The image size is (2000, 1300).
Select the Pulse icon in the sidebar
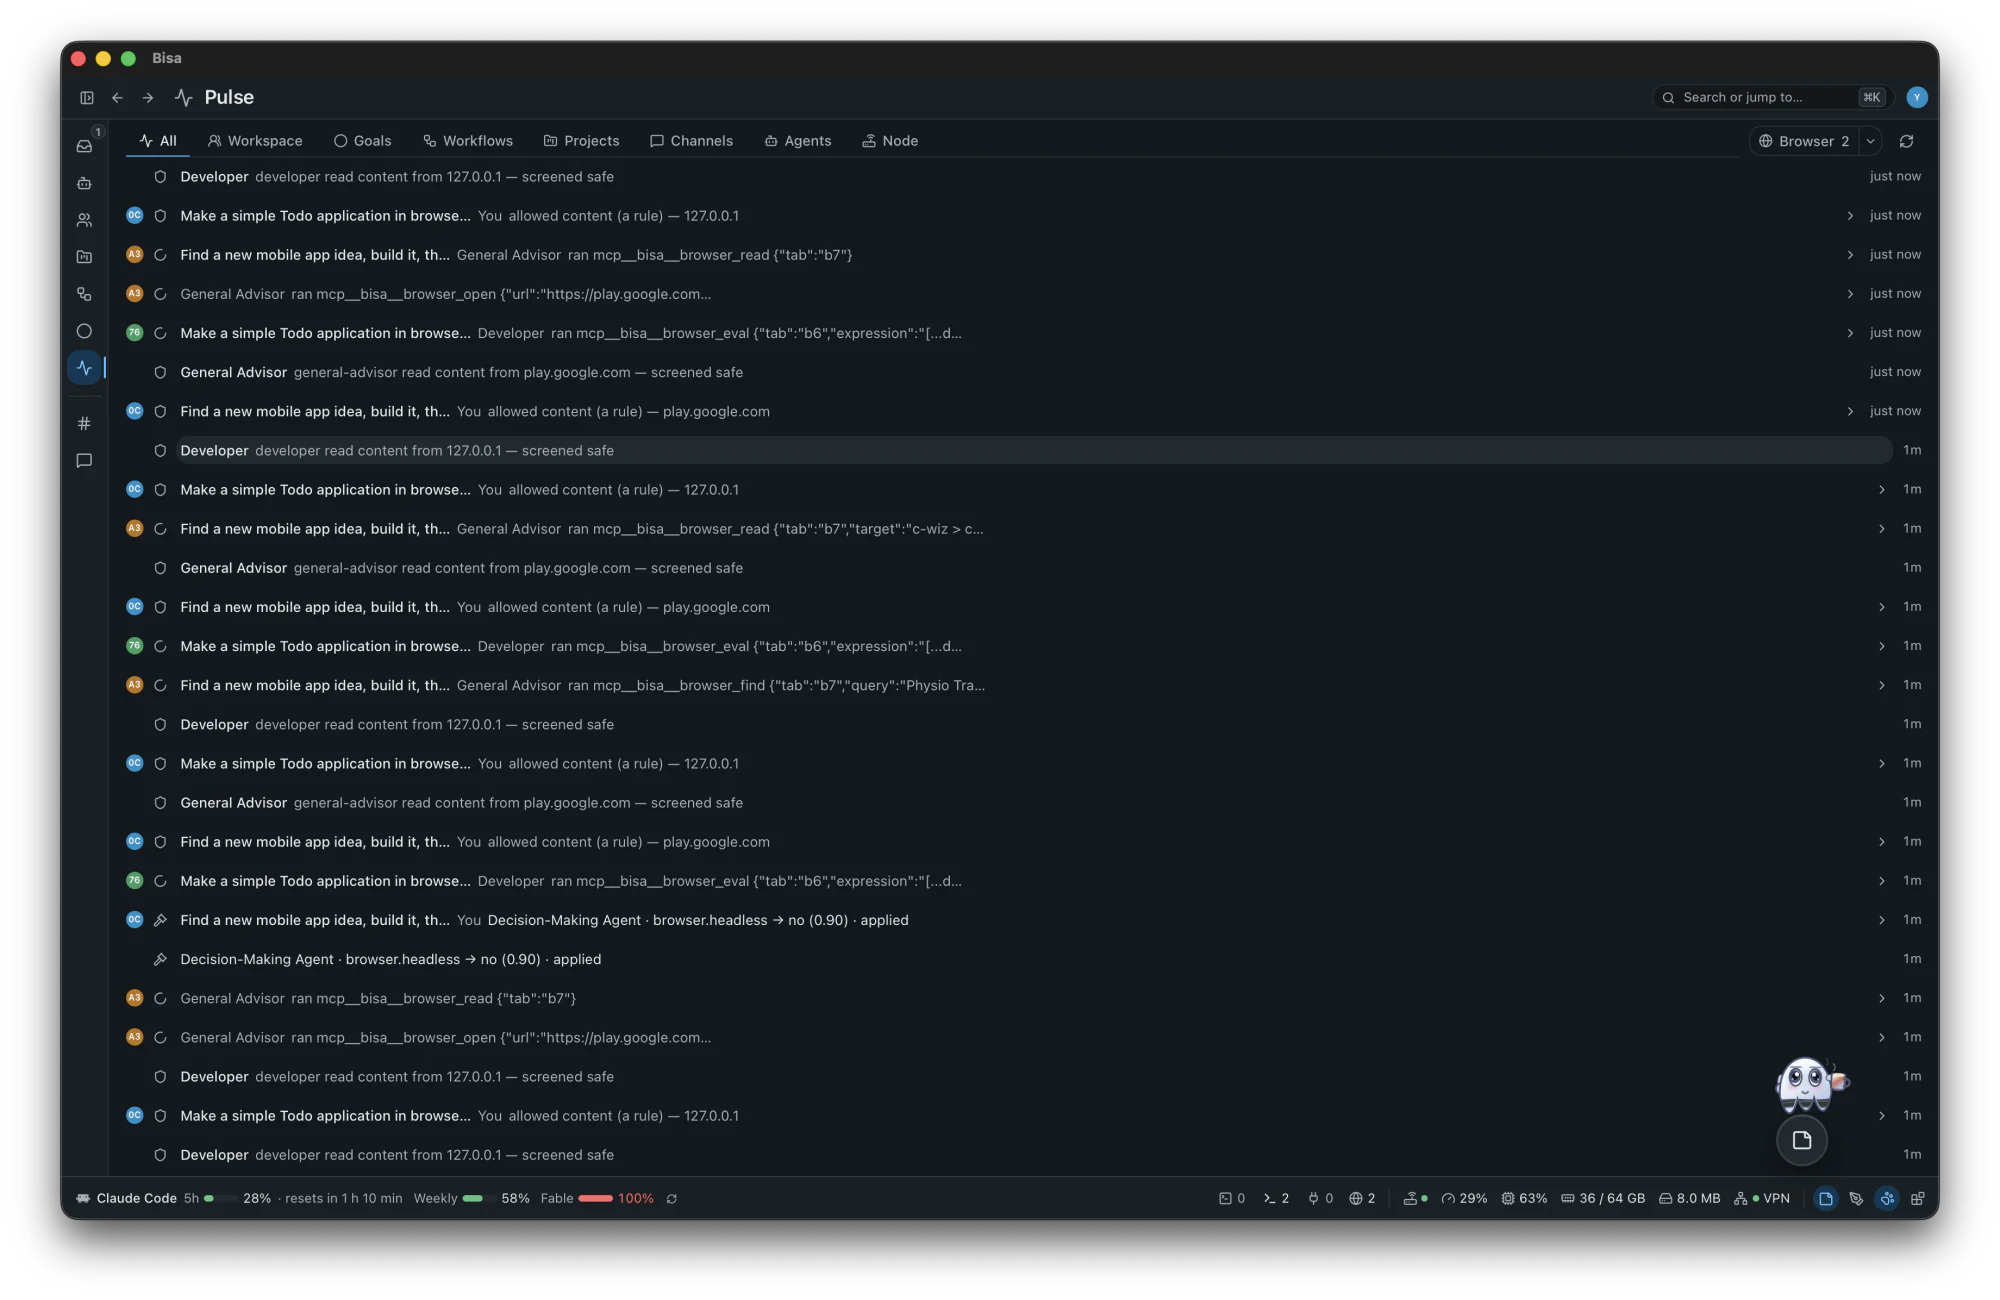(85, 368)
